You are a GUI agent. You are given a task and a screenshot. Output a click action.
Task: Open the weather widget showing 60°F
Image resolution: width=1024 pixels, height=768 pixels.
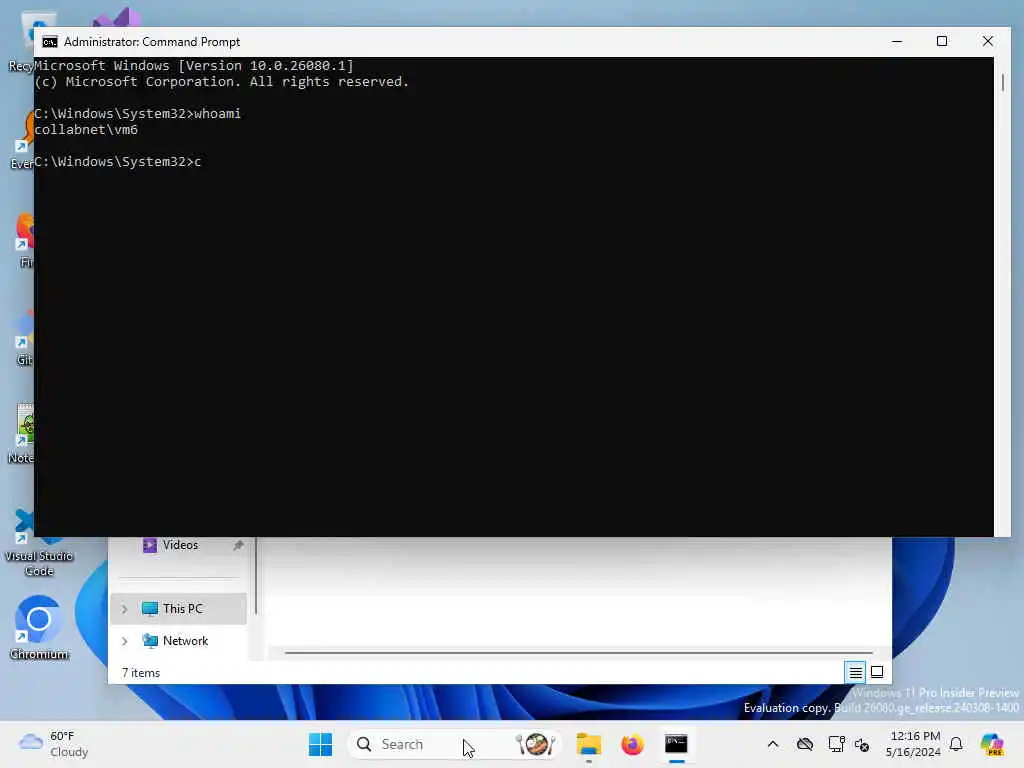(54, 744)
